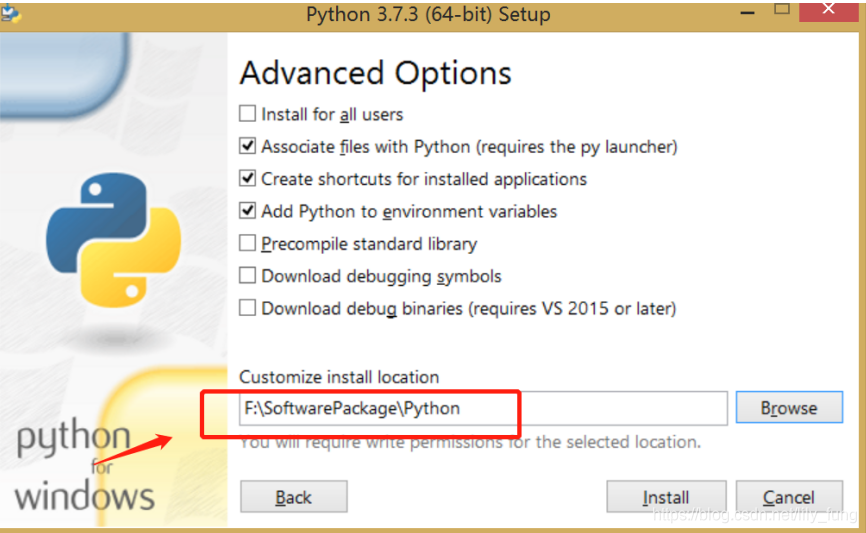Tick Download debug binaries checkbox
The image size is (866, 533).
[247, 308]
